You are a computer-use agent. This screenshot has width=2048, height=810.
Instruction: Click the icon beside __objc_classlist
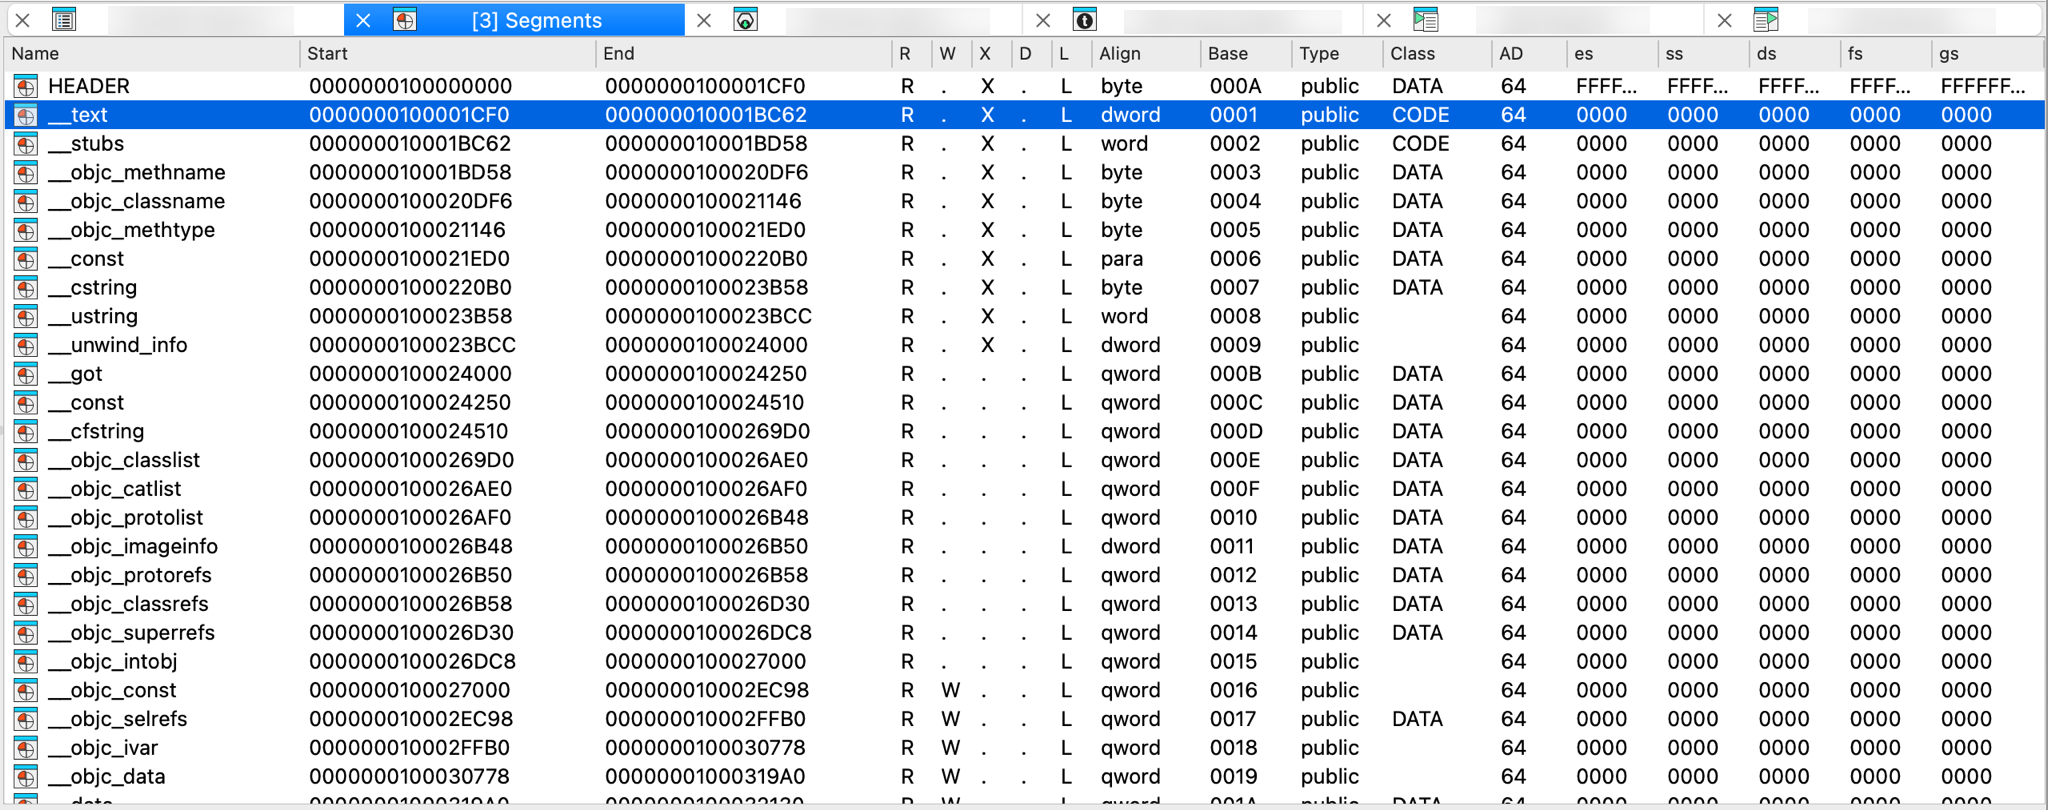tap(26, 461)
